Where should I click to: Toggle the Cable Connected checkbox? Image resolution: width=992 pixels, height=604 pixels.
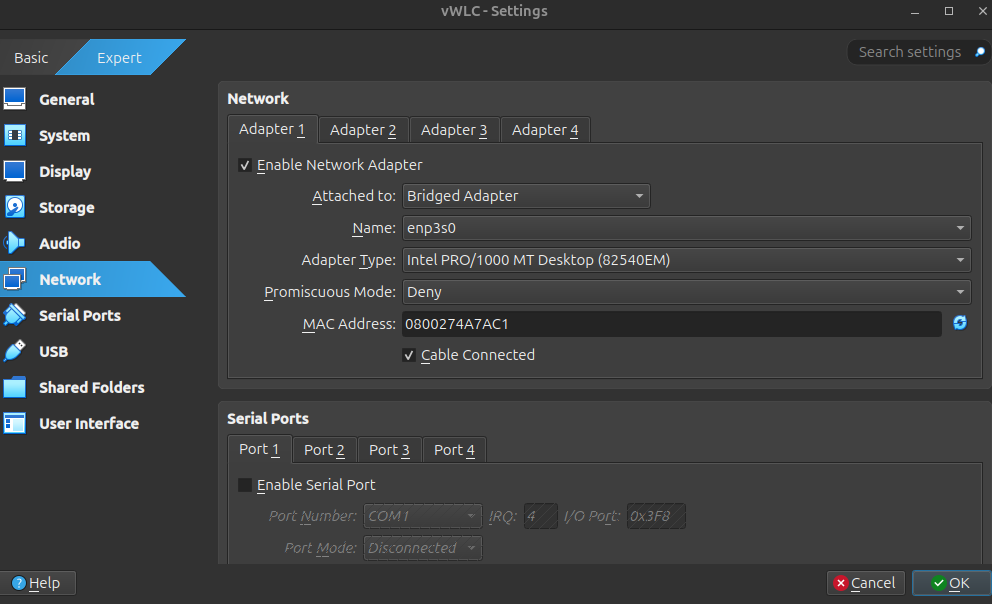409,355
